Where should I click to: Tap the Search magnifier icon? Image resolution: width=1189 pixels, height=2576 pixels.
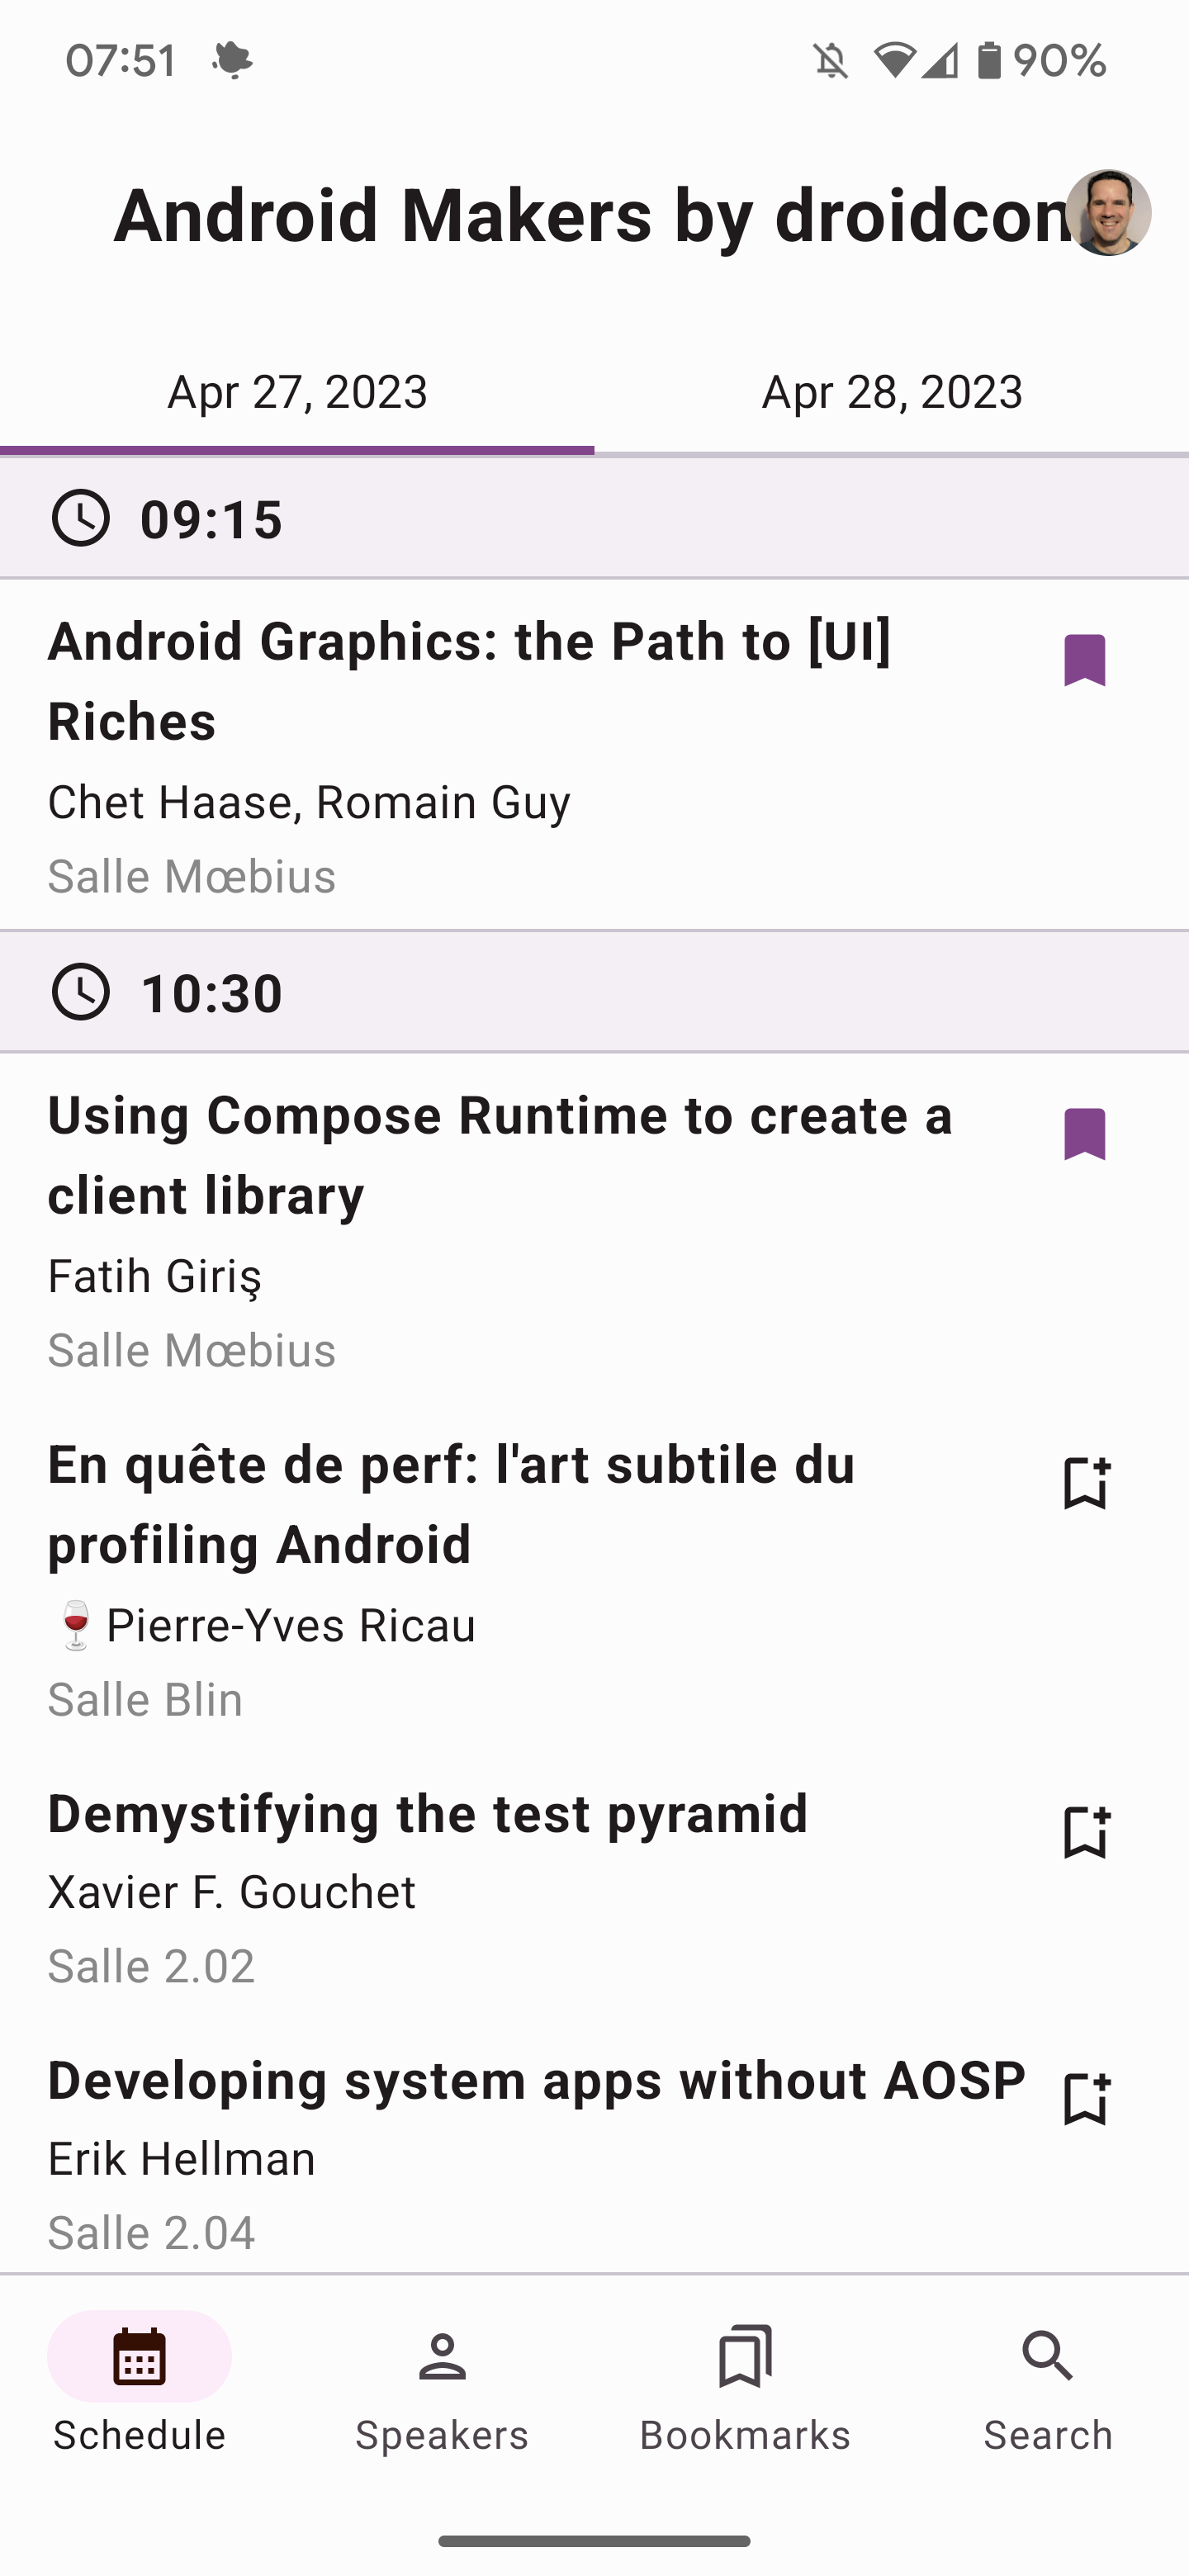[1047, 2356]
